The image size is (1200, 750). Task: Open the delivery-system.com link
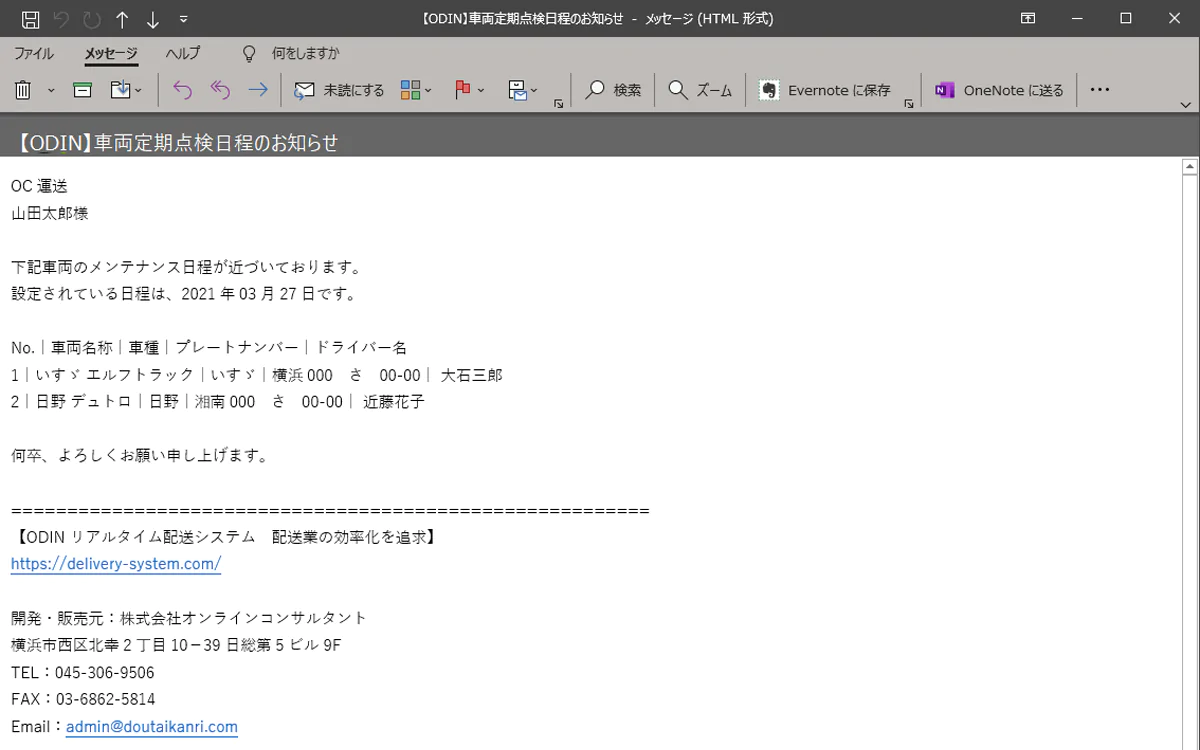click(116, 564)
